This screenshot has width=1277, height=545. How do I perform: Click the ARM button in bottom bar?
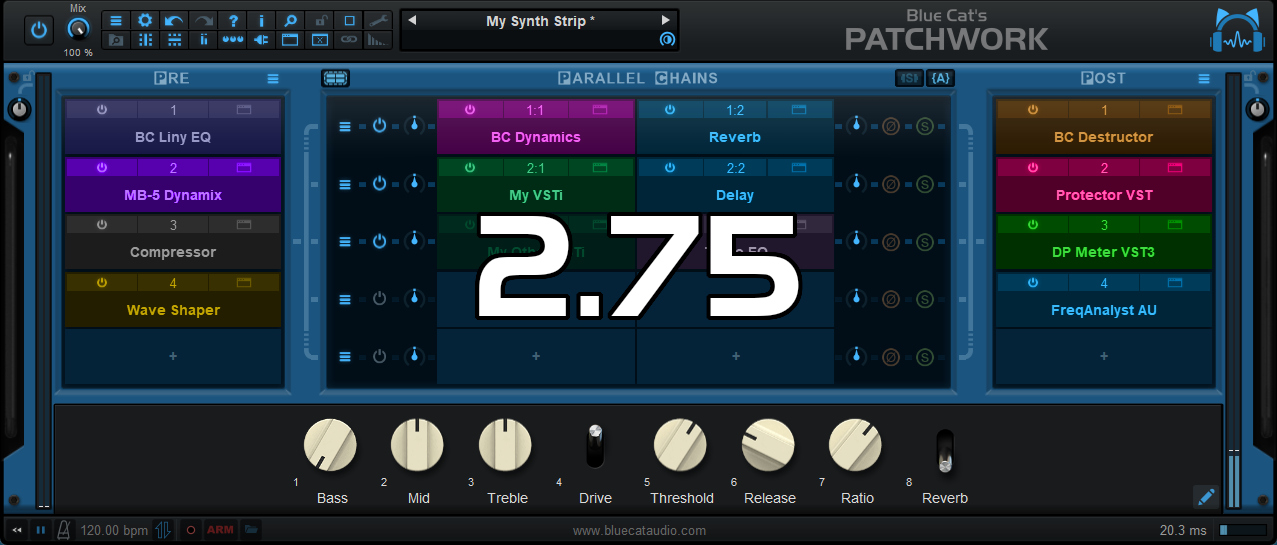click(x=220, y=530)
